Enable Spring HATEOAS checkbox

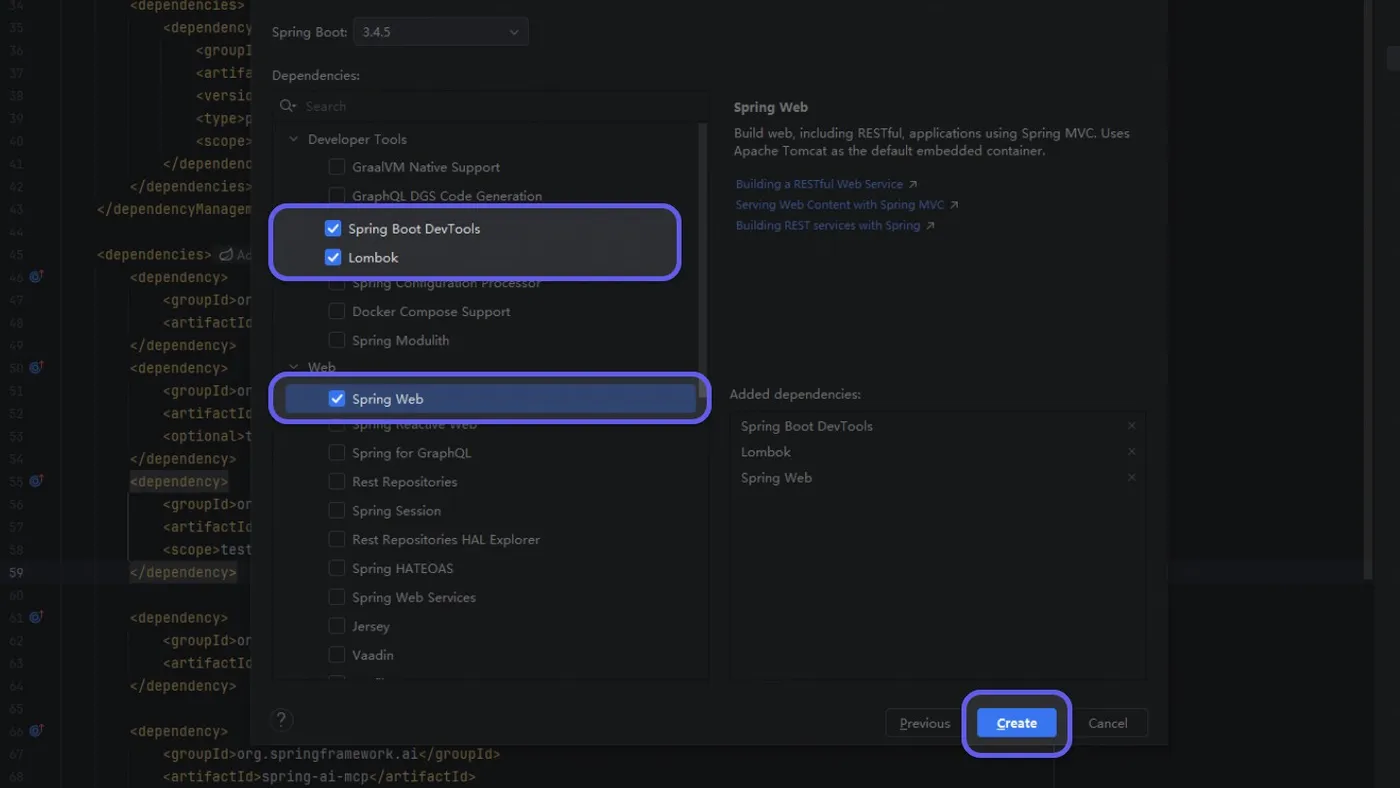coord(337,569)
